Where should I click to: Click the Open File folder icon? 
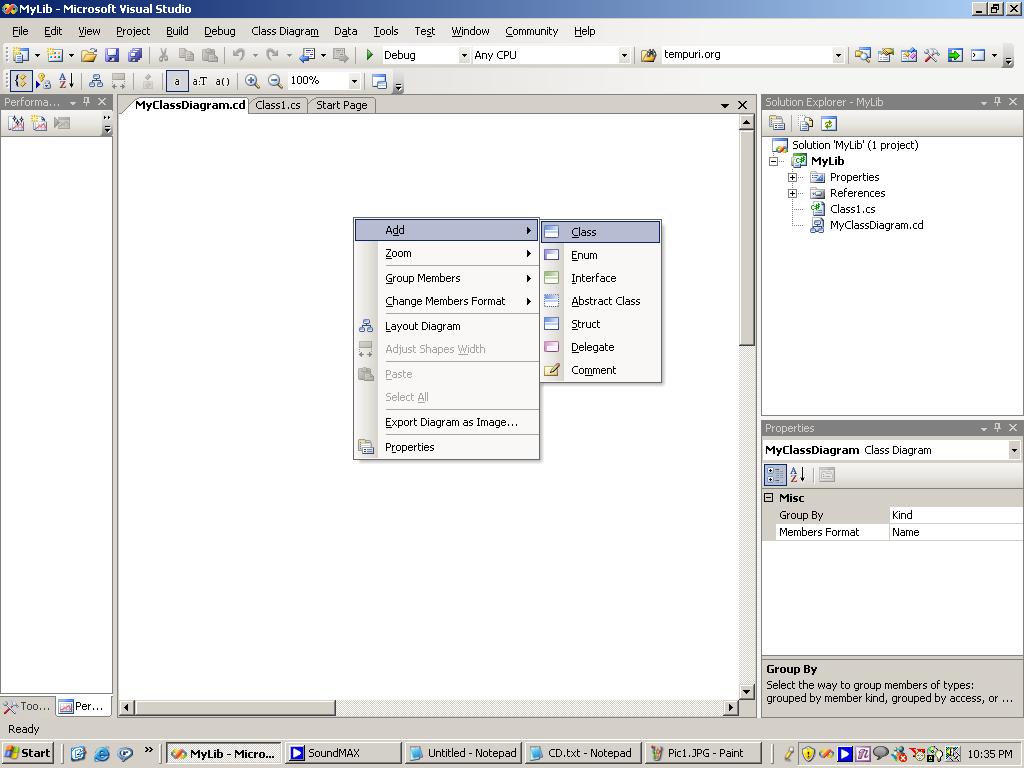click(89, 55)
